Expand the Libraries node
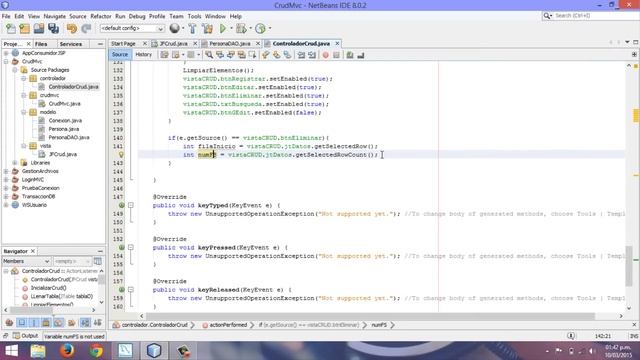The width and height of the screenshot is (640, 360). 15,163
